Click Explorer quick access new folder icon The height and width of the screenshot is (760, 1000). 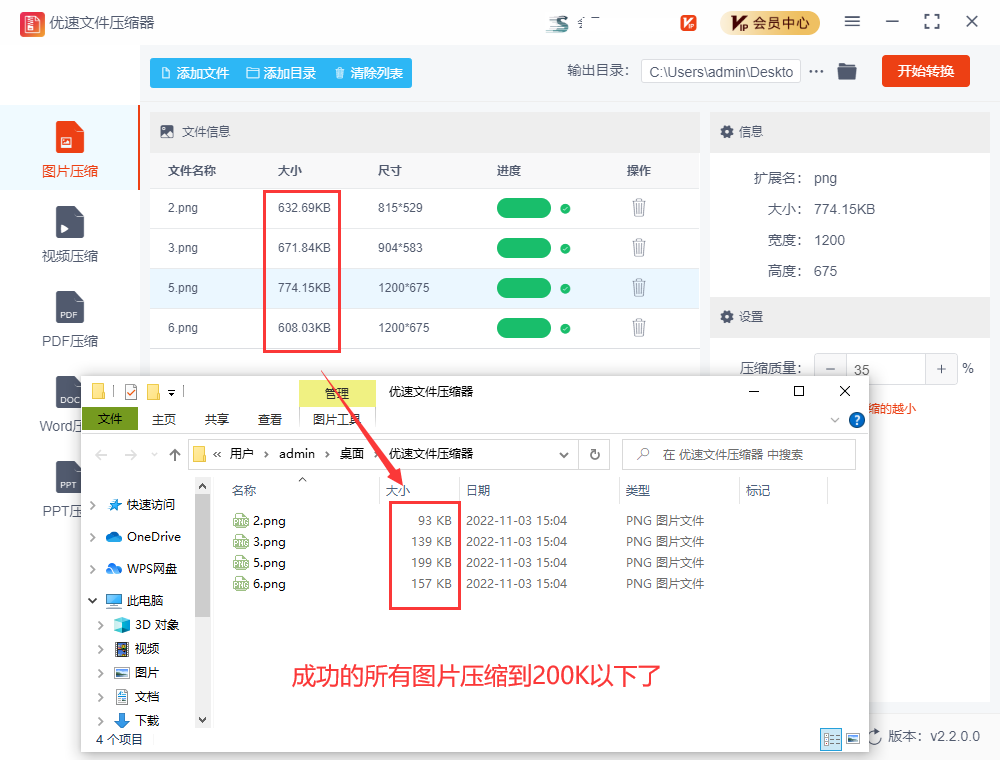coord(154,391)
